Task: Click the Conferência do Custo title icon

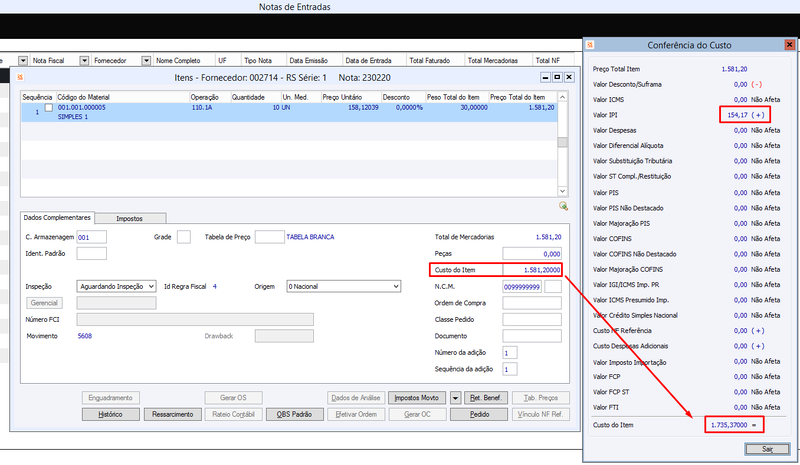Action: pyautogui.click(x=590, y=45)
